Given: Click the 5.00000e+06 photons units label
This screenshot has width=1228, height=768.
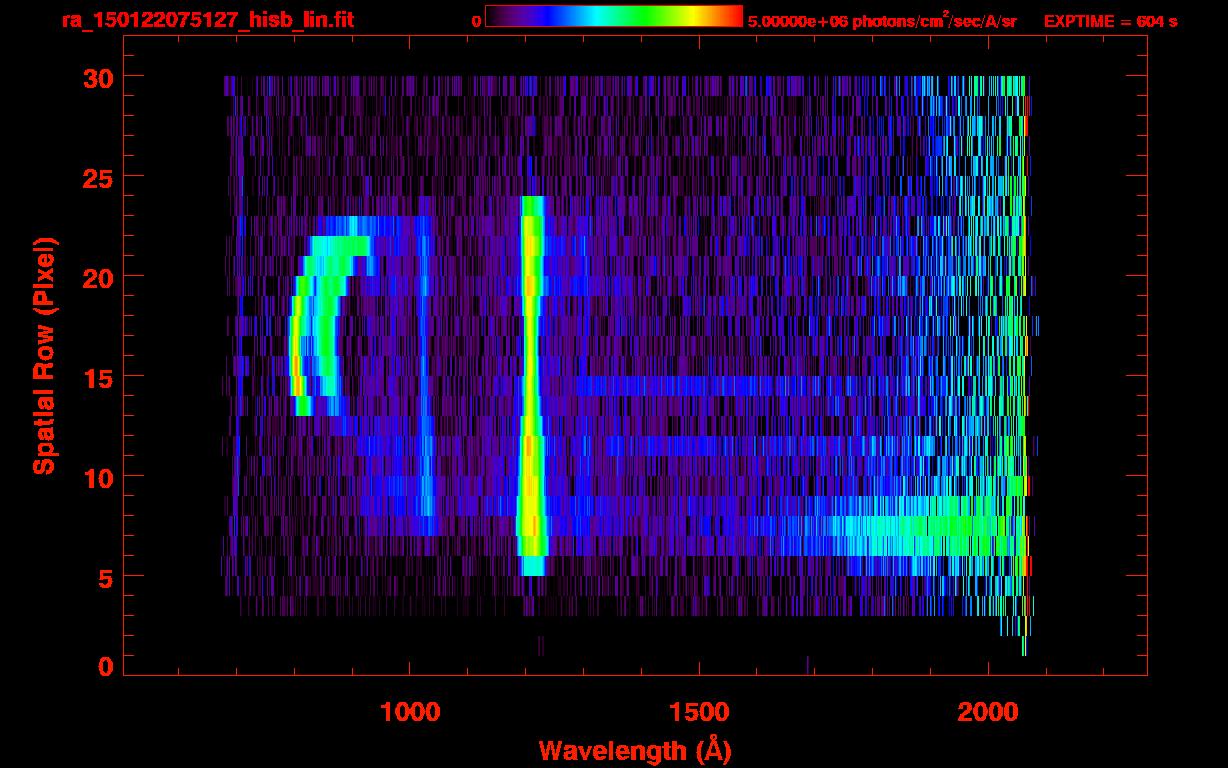Looking at the screenshot, I should pyautogui.click(x=883, y=20).
